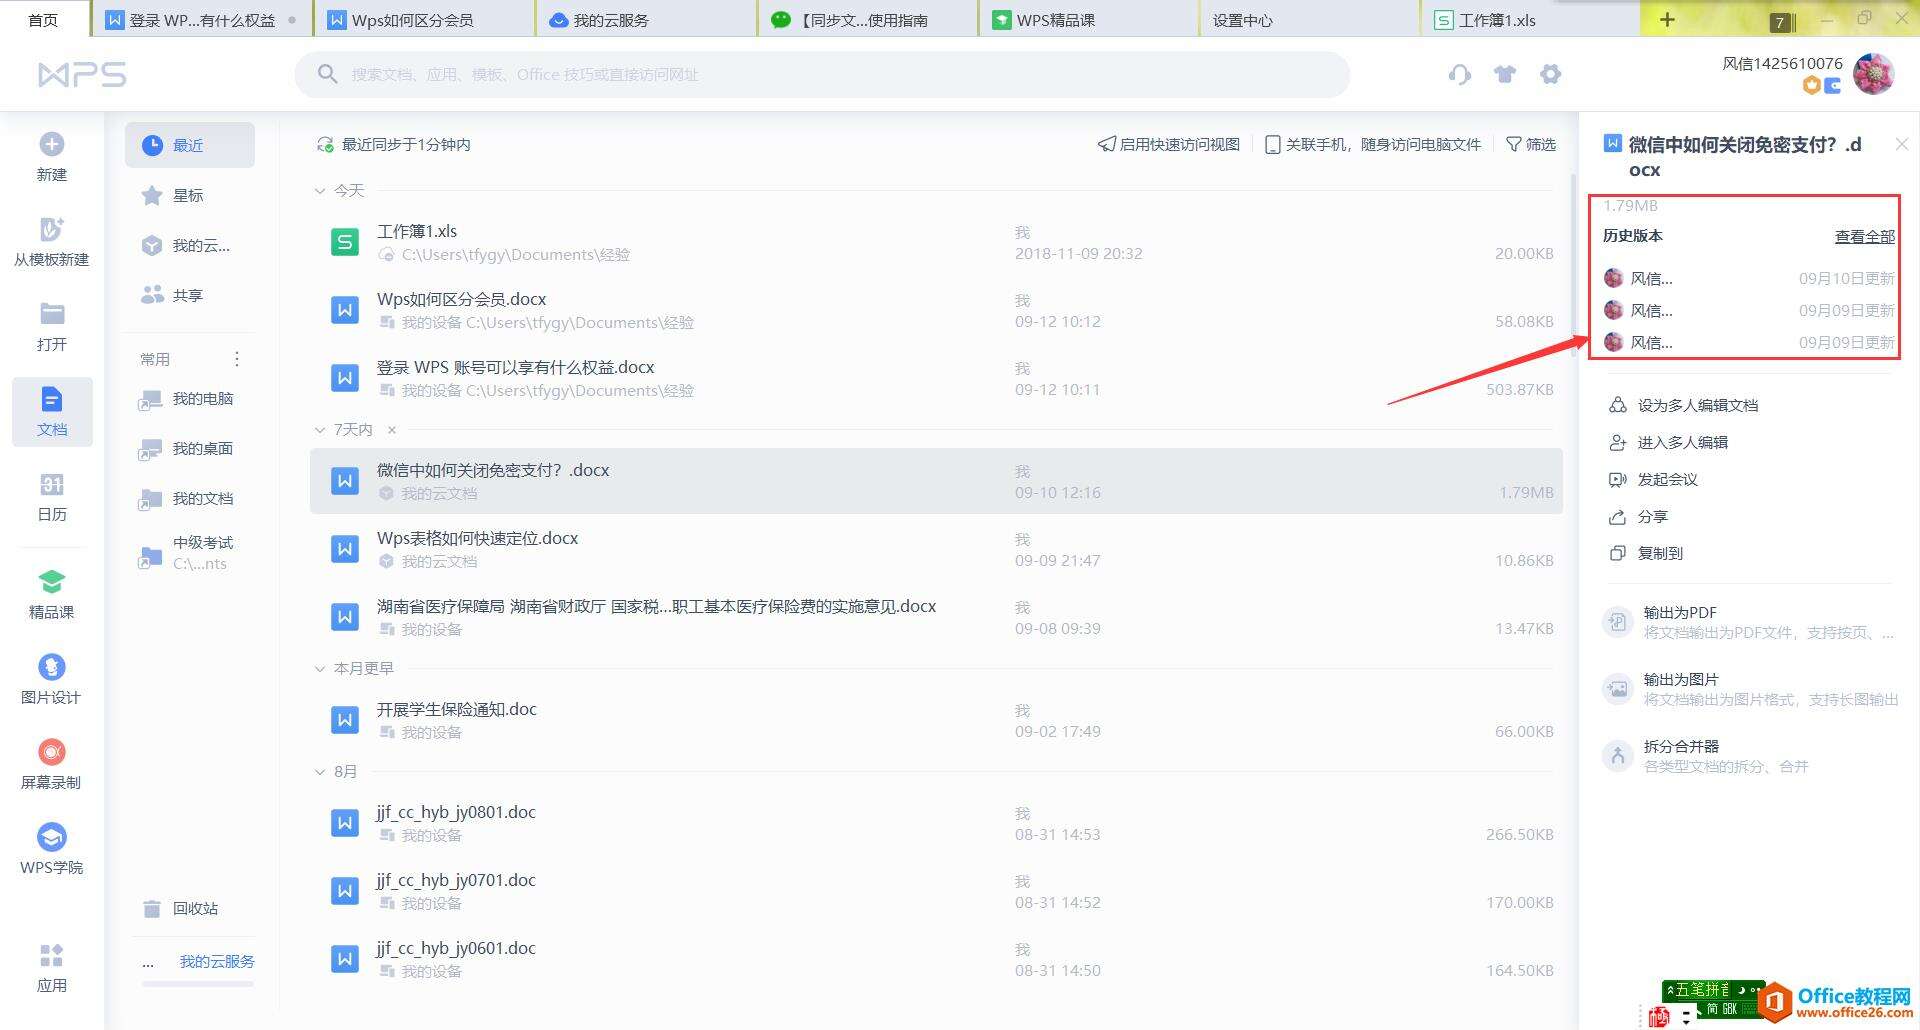Select 最近 (Recent) in navigation

click(190, 145)
